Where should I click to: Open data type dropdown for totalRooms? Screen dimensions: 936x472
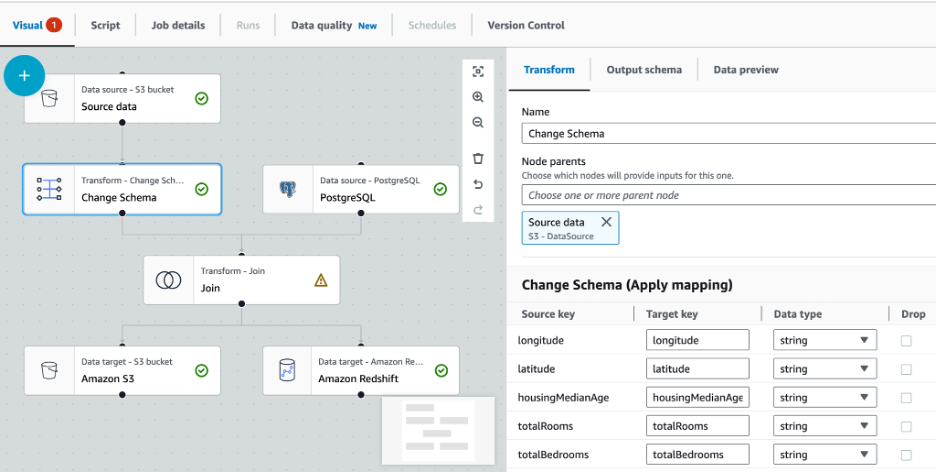[825, 426]
